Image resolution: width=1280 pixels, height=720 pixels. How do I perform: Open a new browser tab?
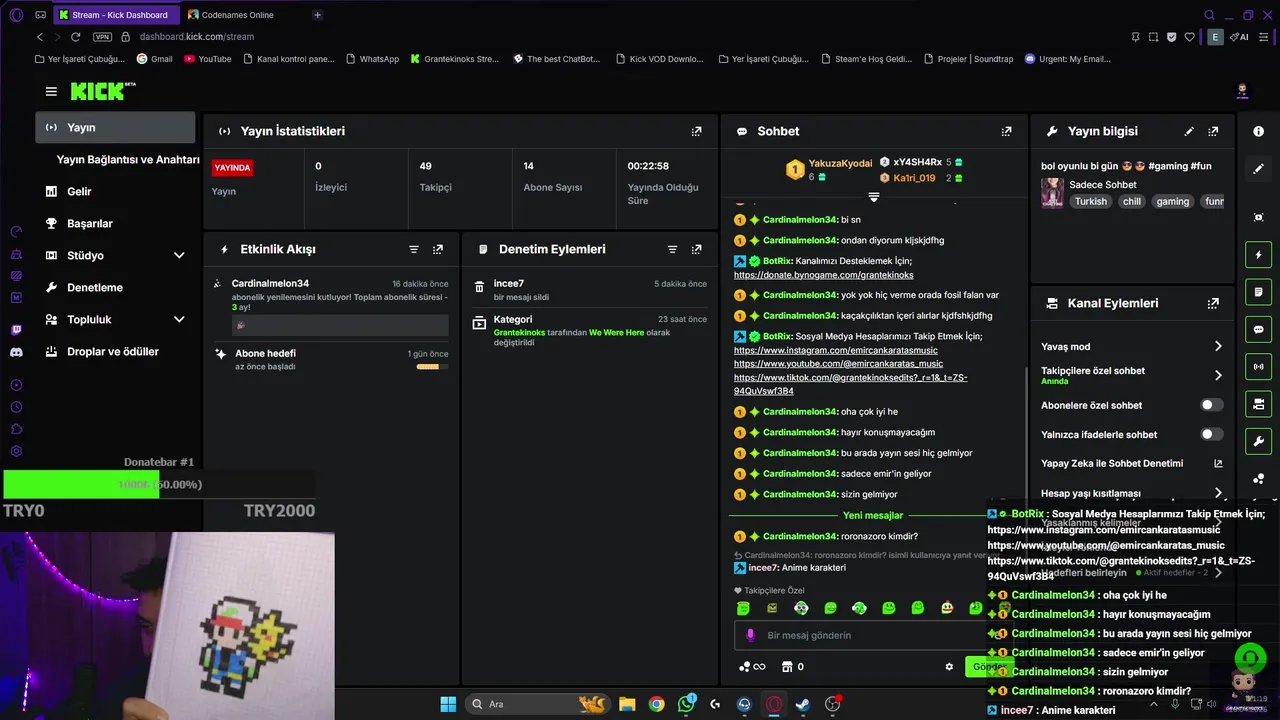click(317, 15)
